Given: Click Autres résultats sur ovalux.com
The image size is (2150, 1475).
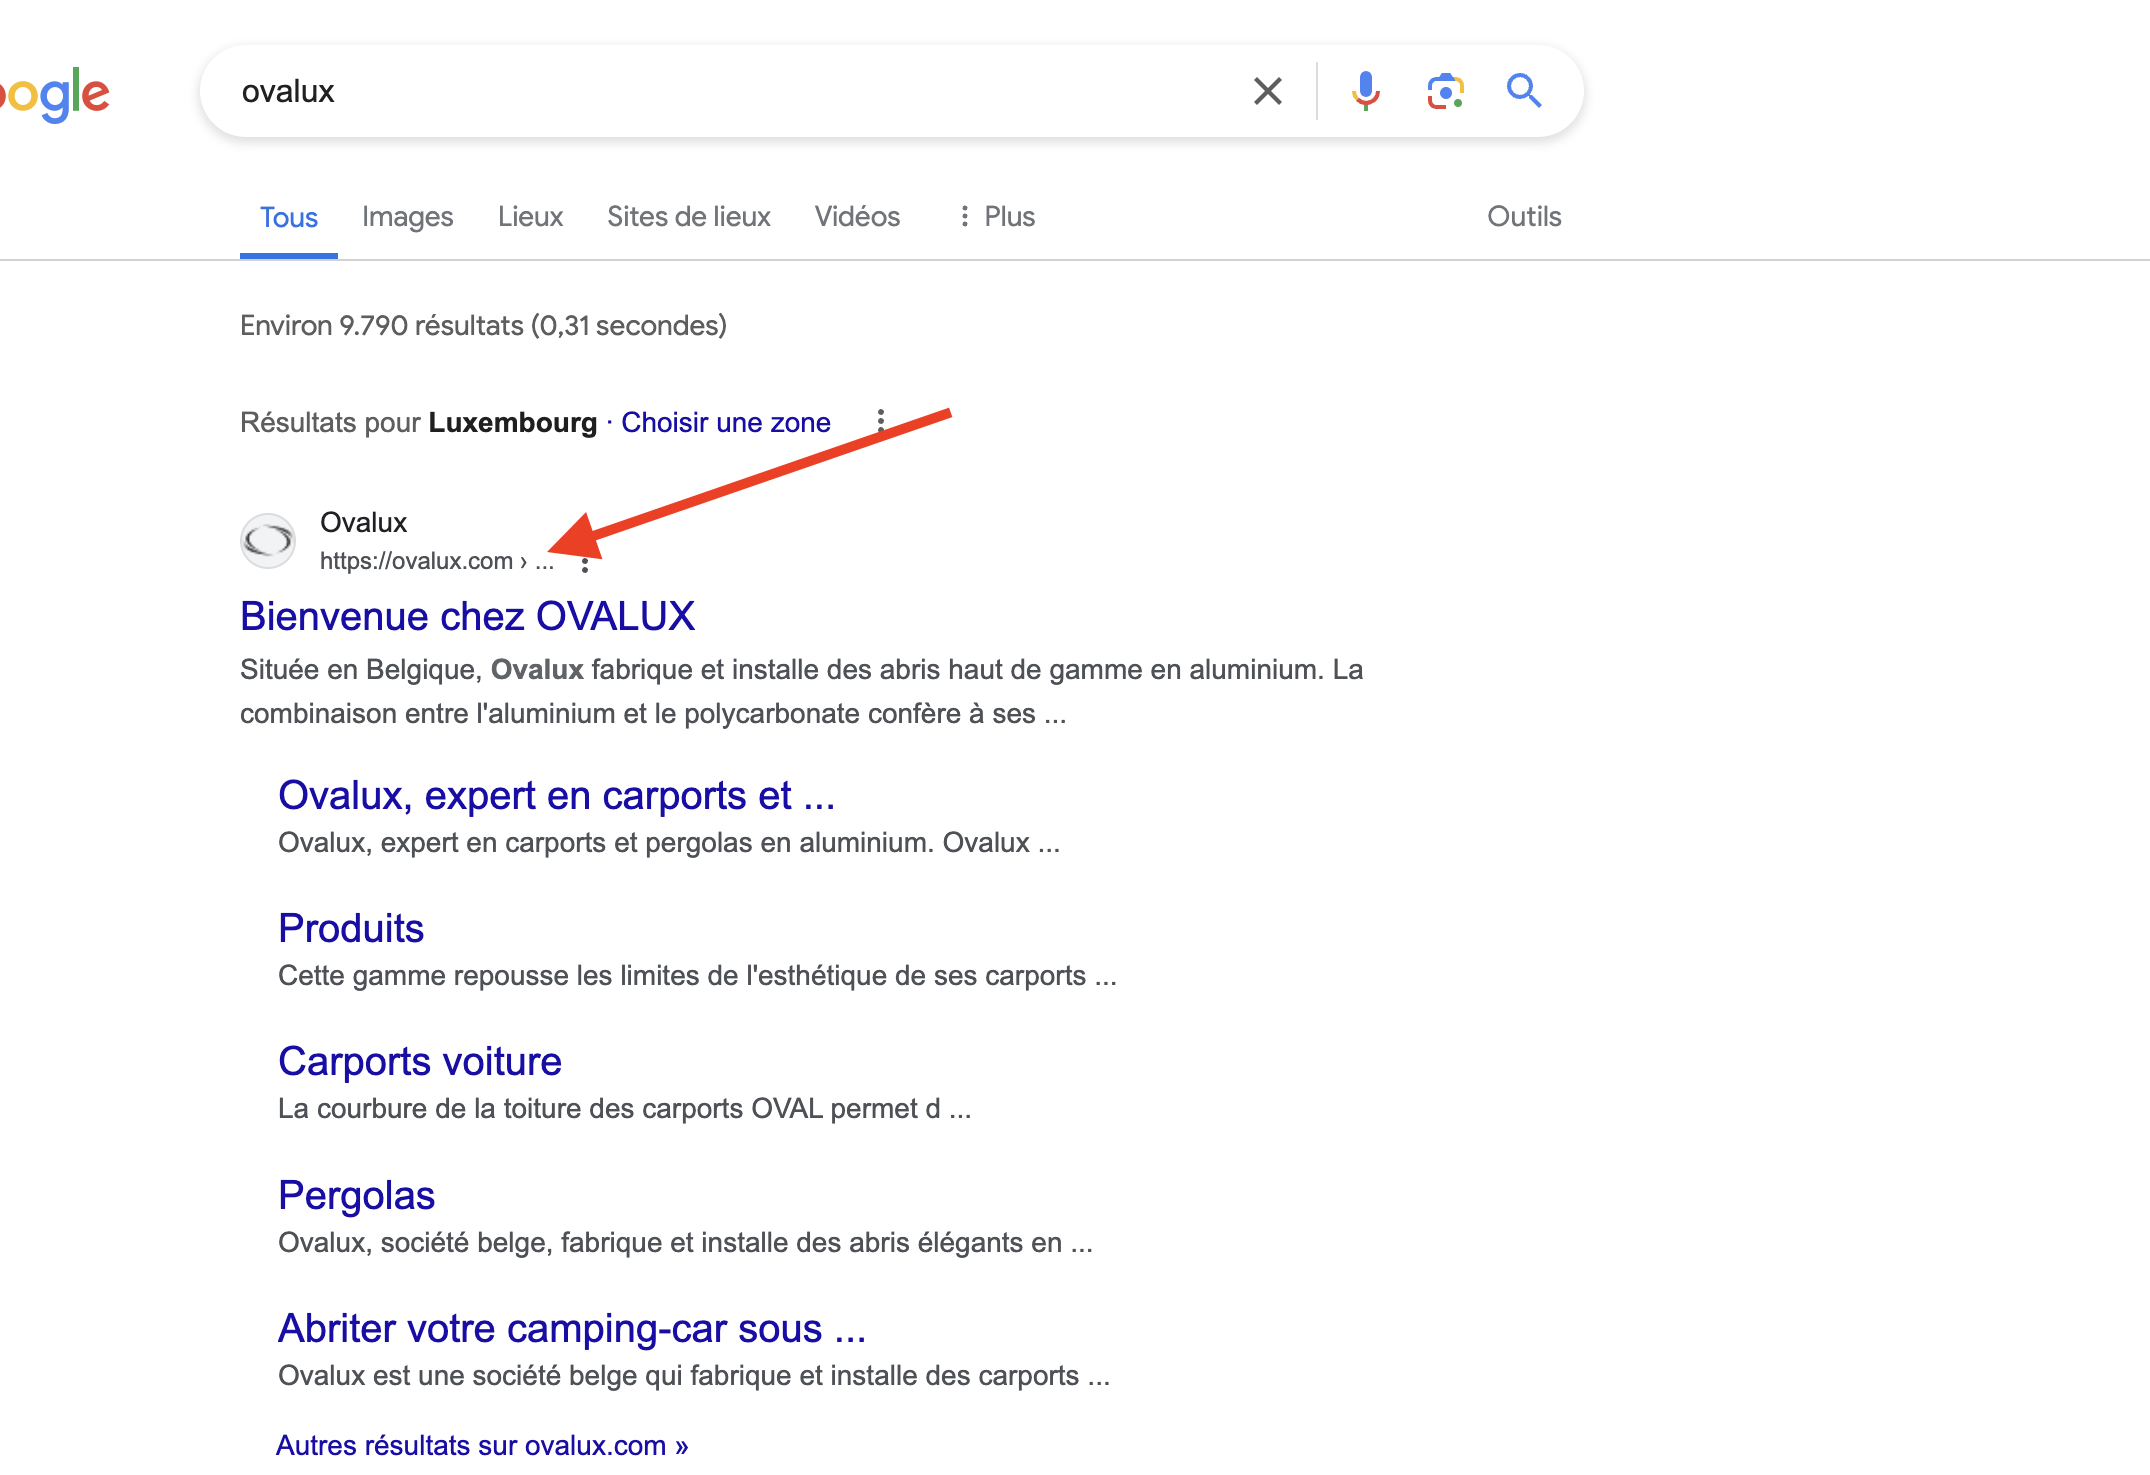Looking at the screenshot, I should point(482,1445).
